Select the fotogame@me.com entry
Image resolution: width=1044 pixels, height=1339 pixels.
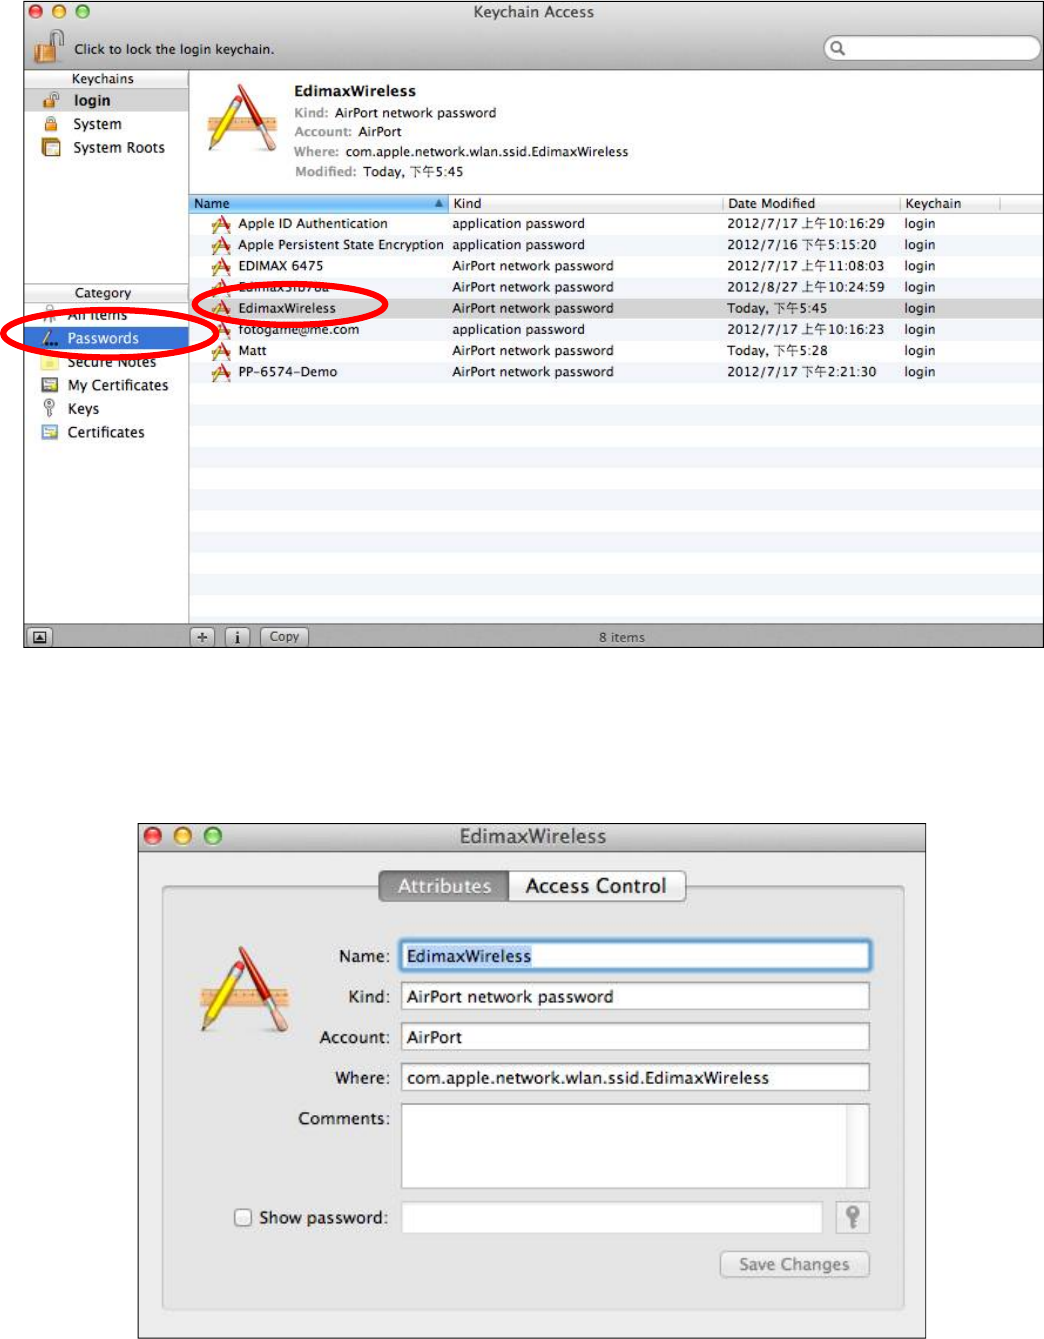point(616,329)
